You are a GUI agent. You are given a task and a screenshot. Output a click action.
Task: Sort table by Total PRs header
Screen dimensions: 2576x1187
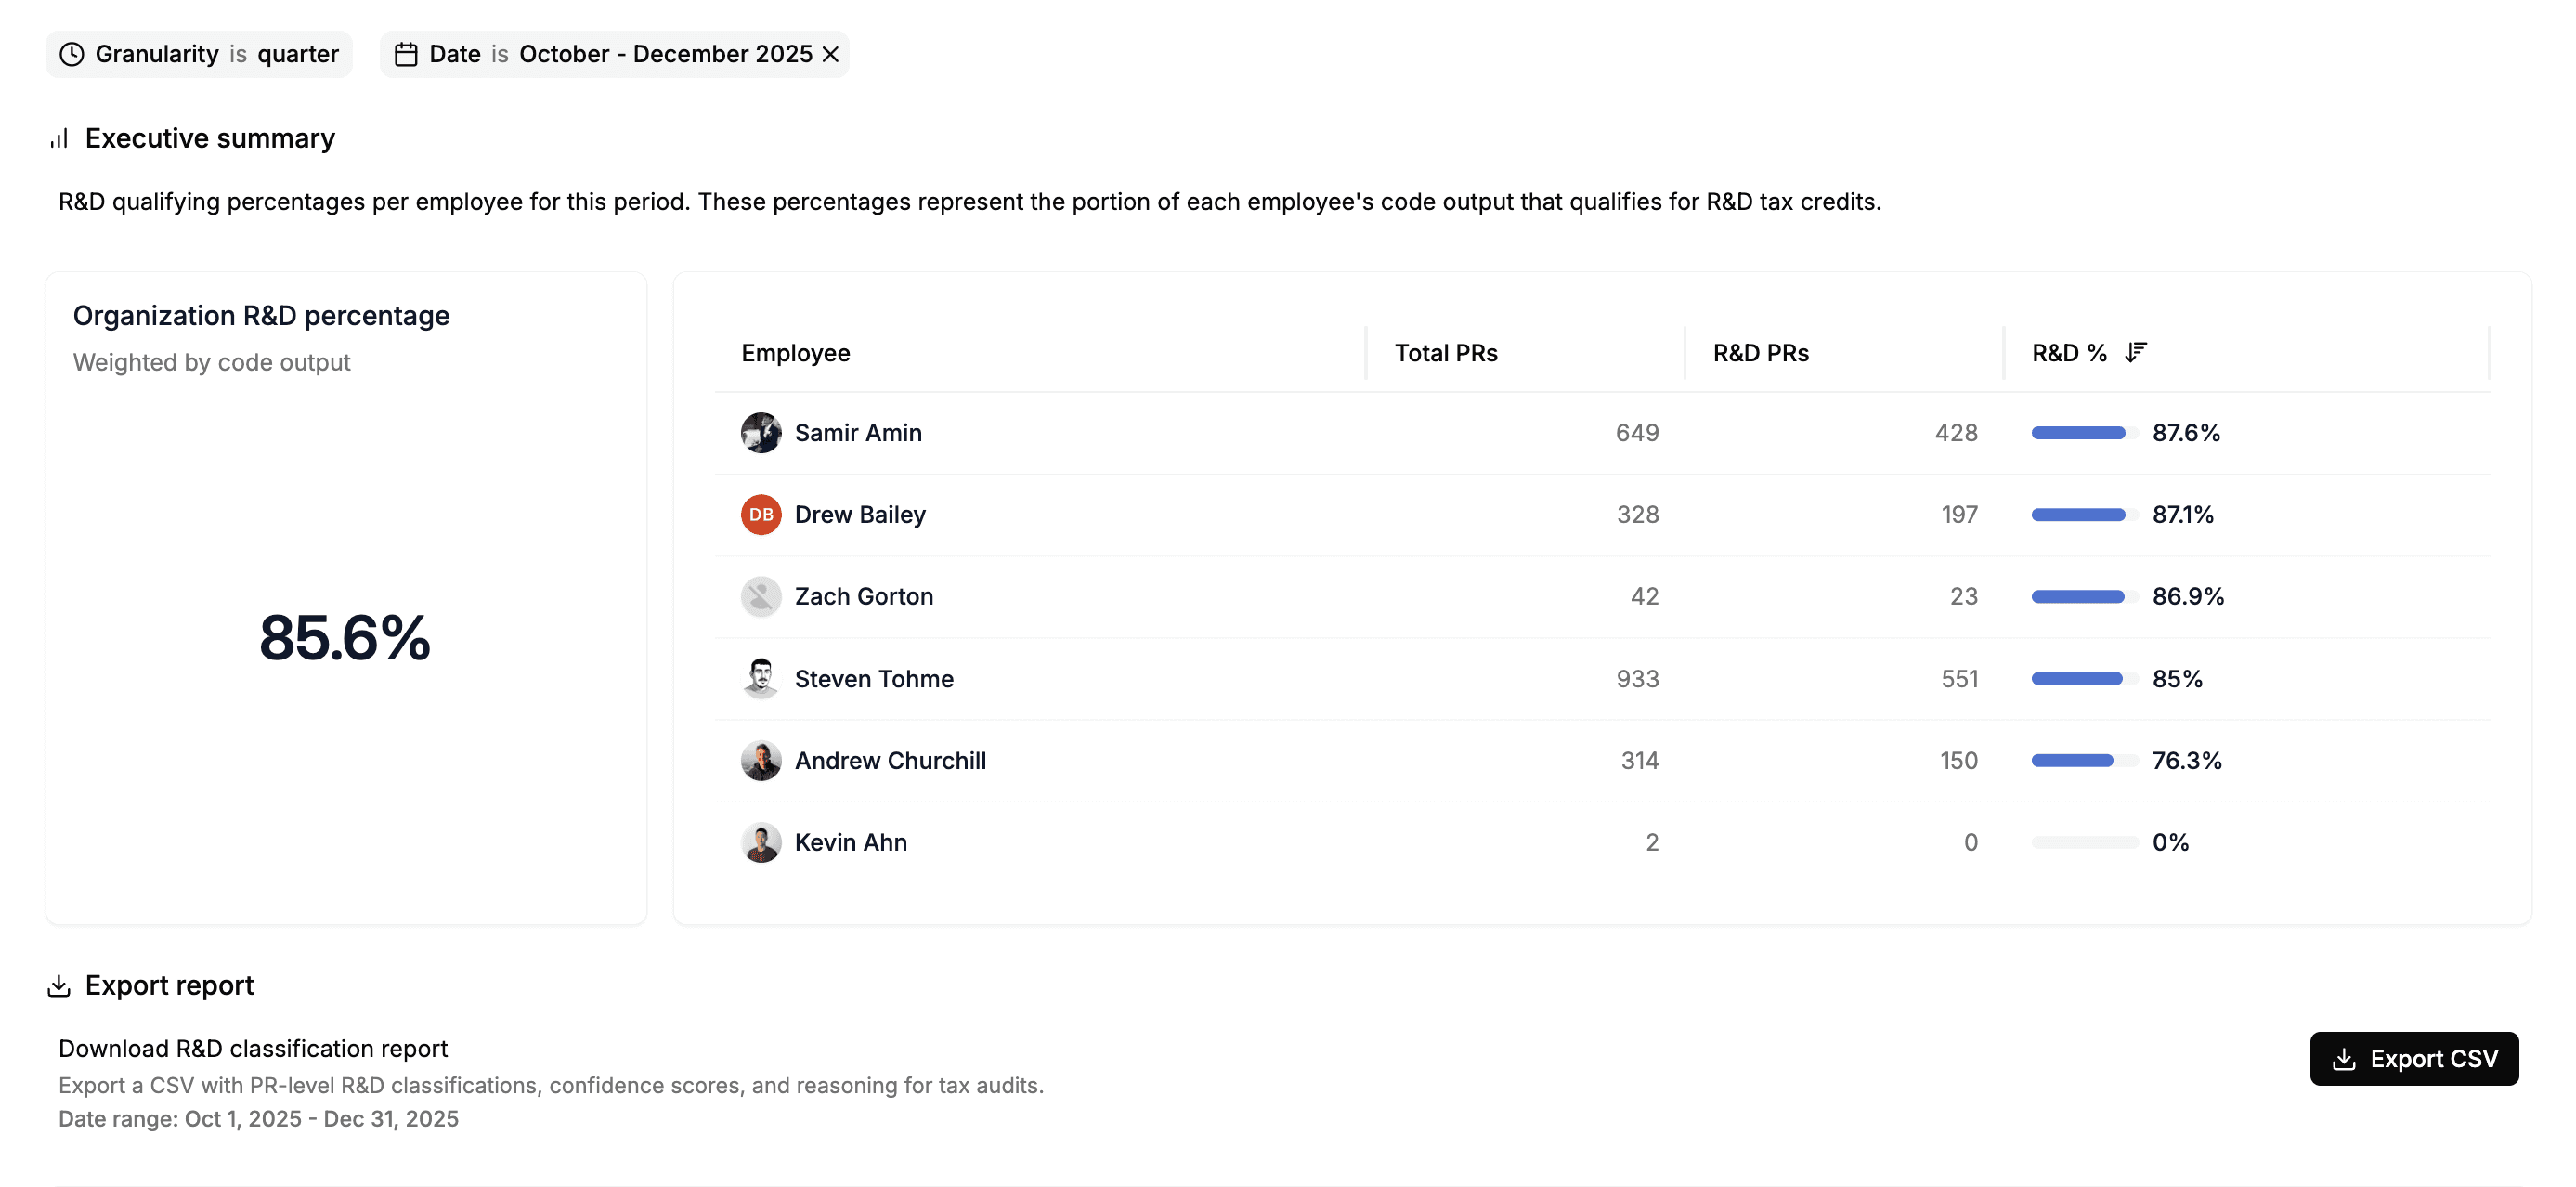coord(1445,353)
